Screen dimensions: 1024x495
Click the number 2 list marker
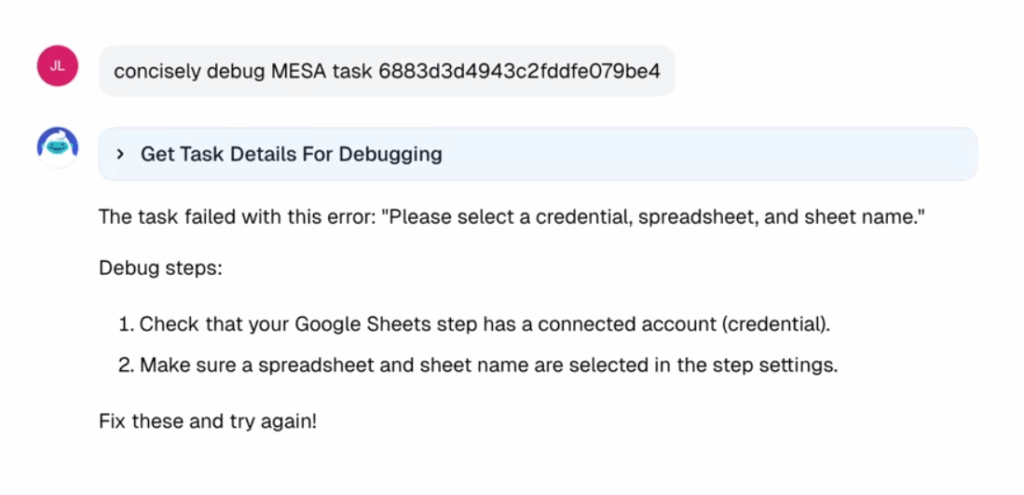[125, 365]
